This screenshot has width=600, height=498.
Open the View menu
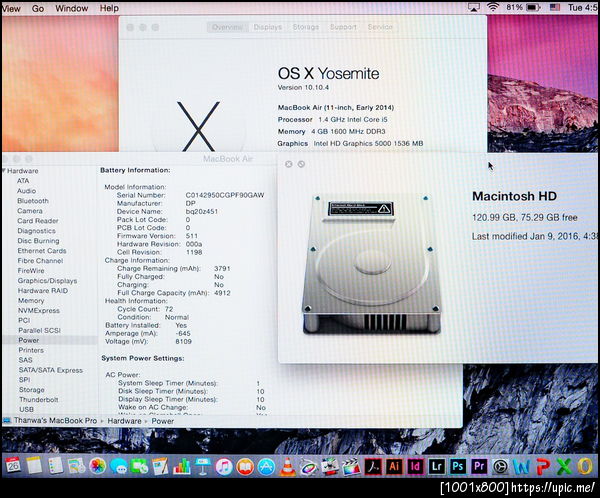coord(11,8)
